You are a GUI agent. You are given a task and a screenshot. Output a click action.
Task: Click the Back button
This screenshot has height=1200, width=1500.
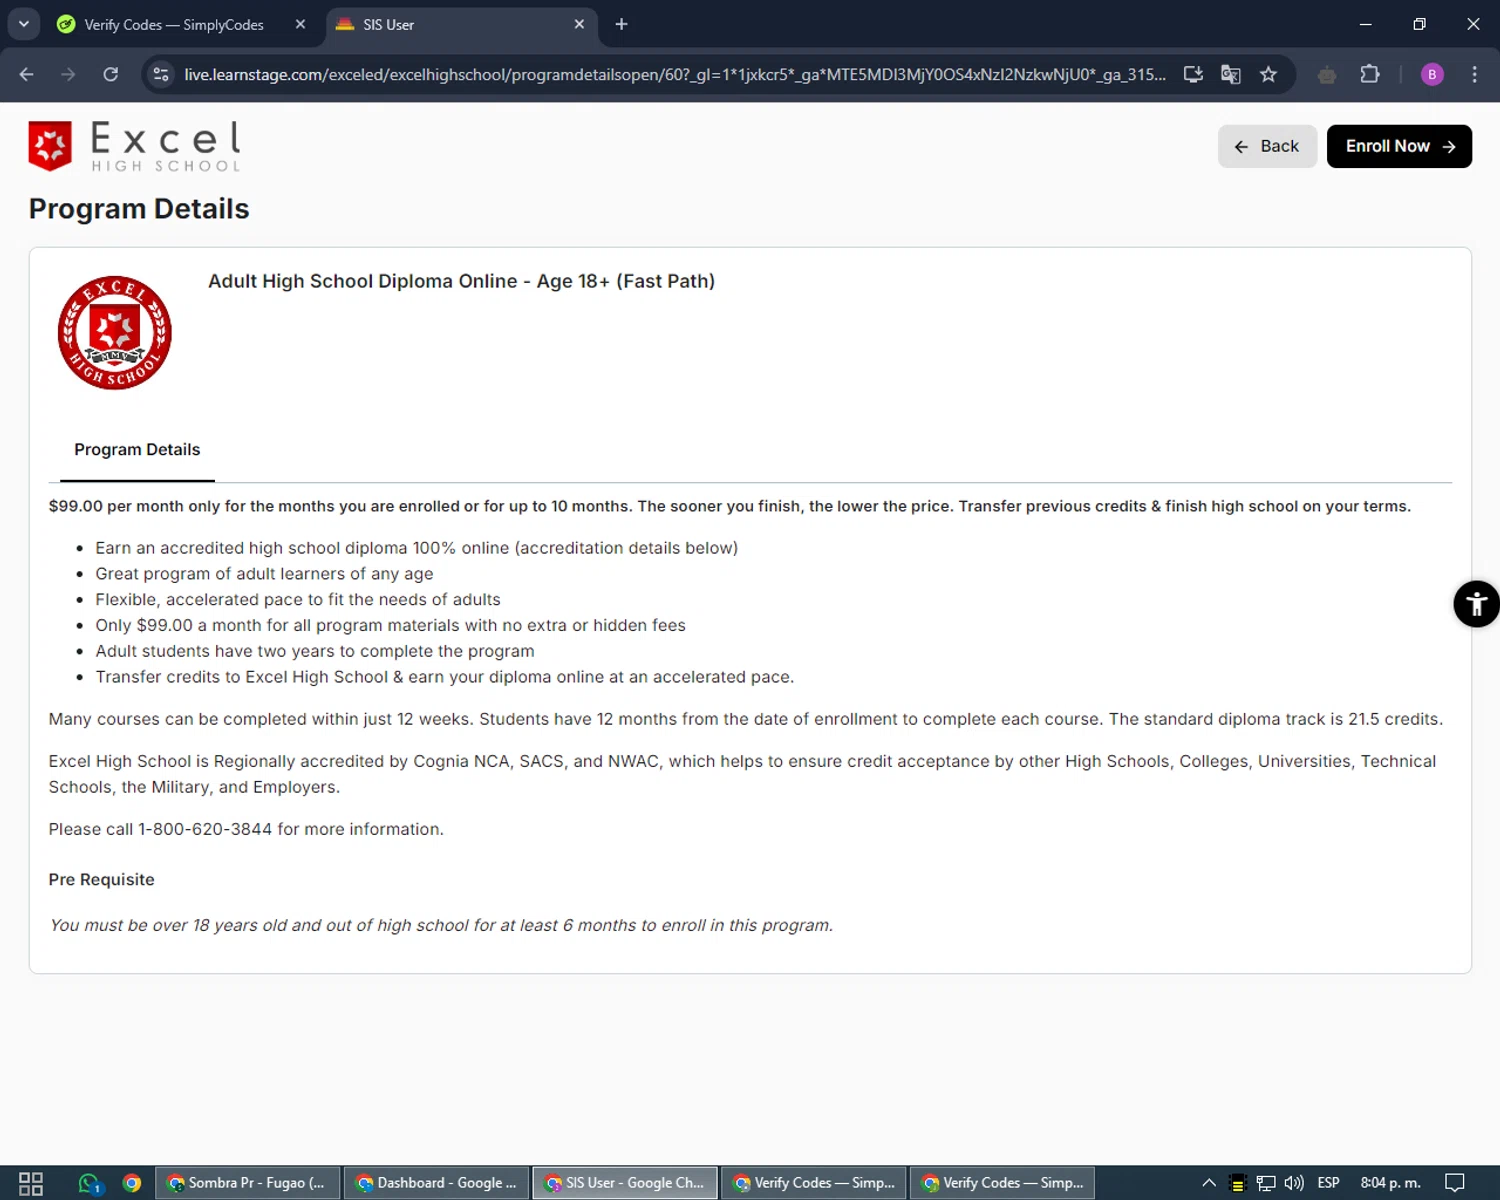(x=1266, y=146)
